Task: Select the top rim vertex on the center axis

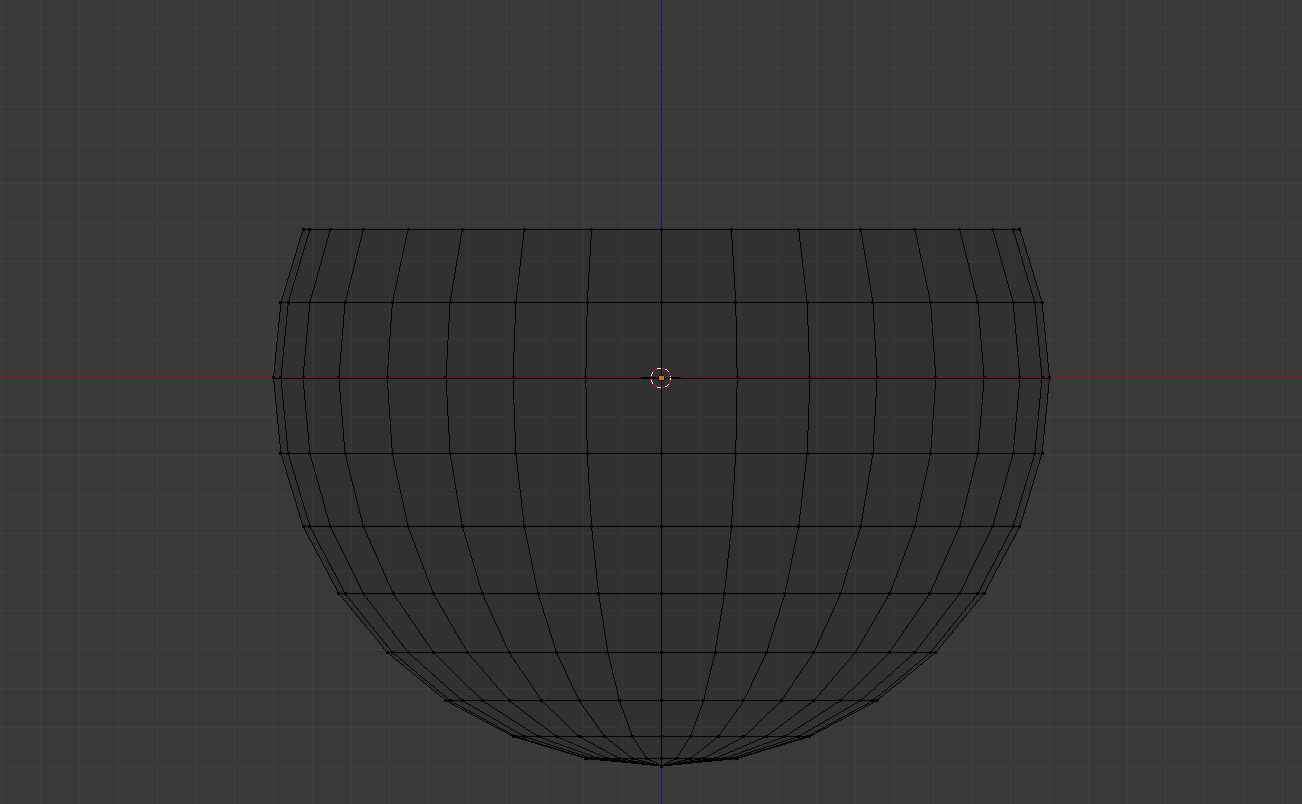Action: 661,229
